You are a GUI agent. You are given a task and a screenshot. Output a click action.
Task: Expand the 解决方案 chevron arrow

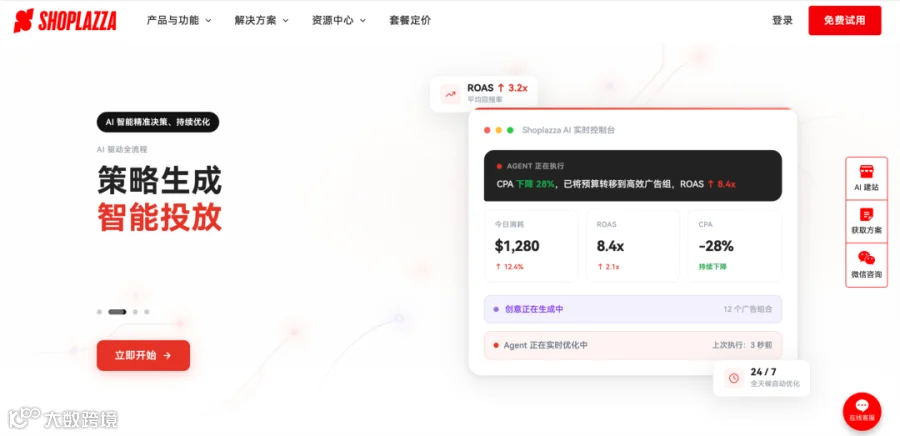pos(285,21)
